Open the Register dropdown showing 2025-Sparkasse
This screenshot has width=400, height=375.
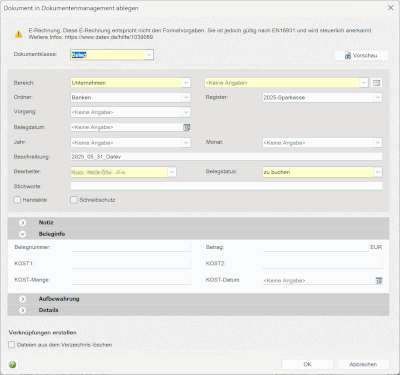pyautogui.click(x=378, y=97)
